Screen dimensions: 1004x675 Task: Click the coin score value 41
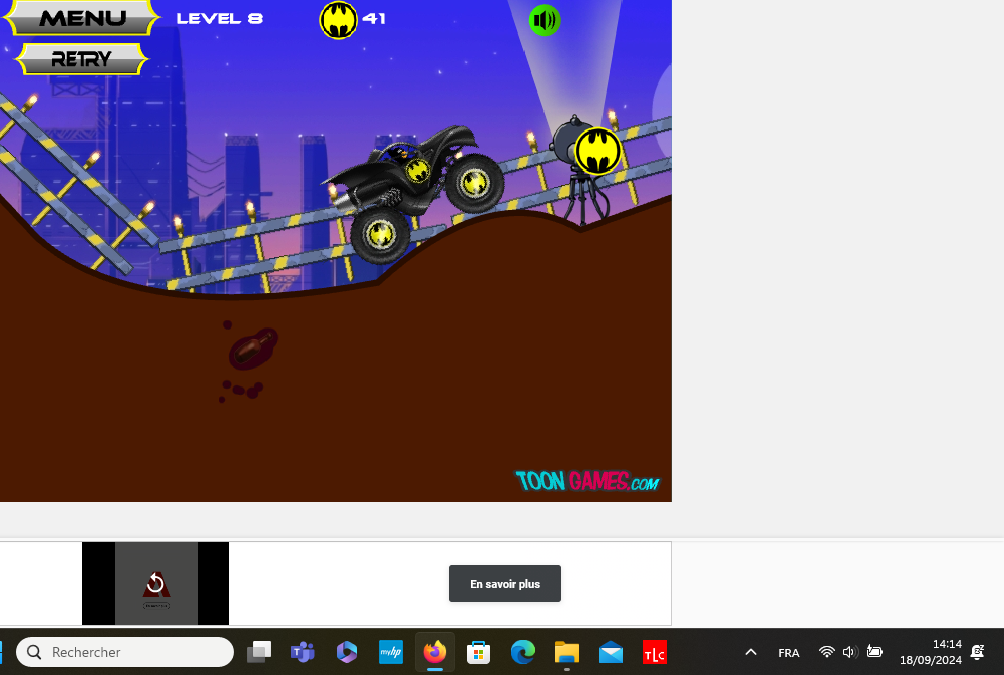374,19
